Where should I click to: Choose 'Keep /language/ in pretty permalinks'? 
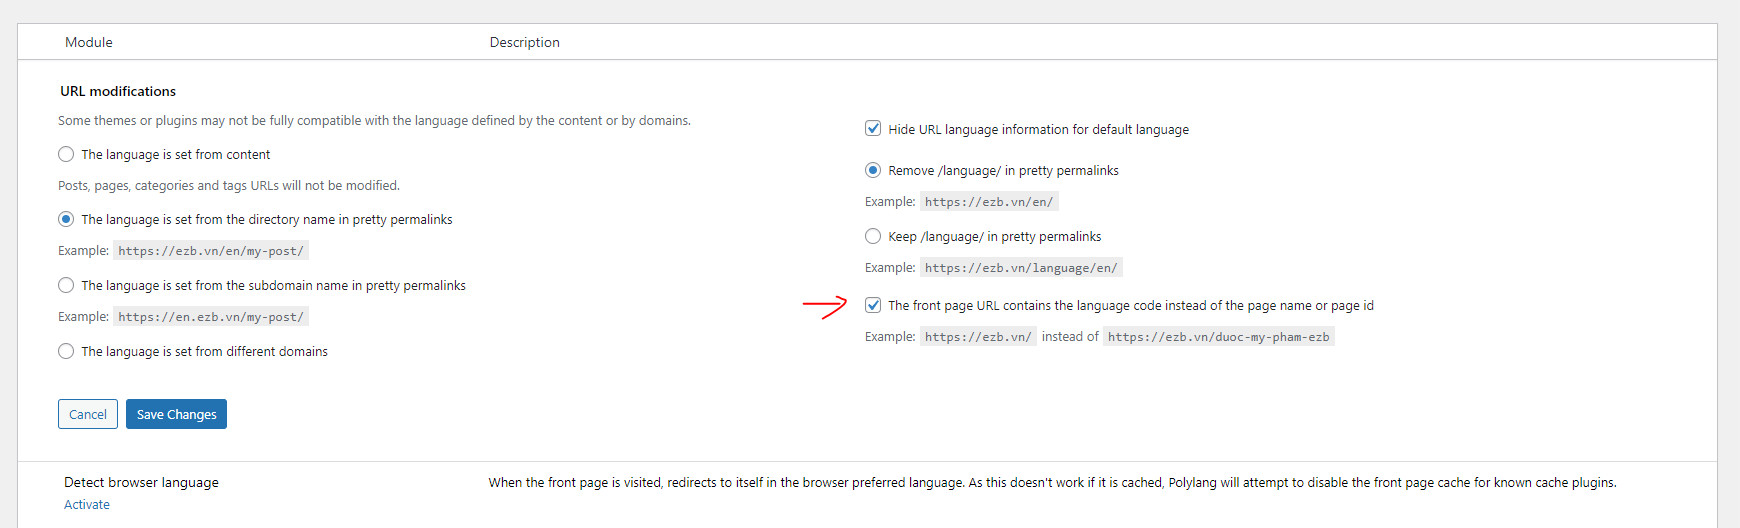873,236
